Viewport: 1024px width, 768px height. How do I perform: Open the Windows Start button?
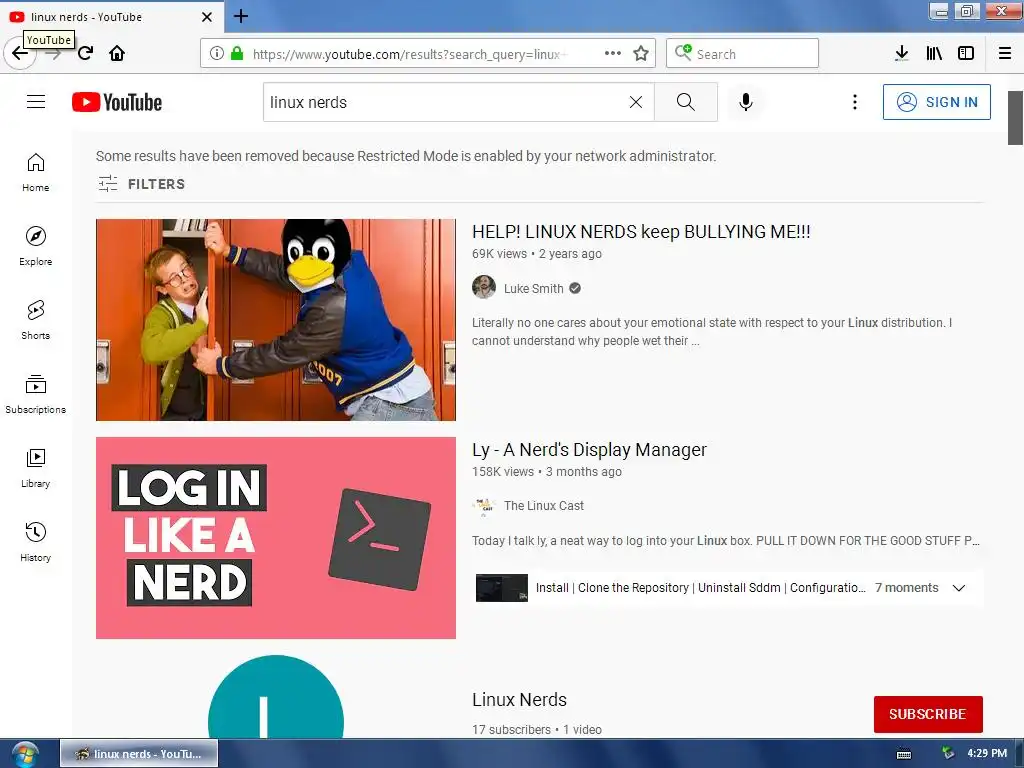[25, 754]
